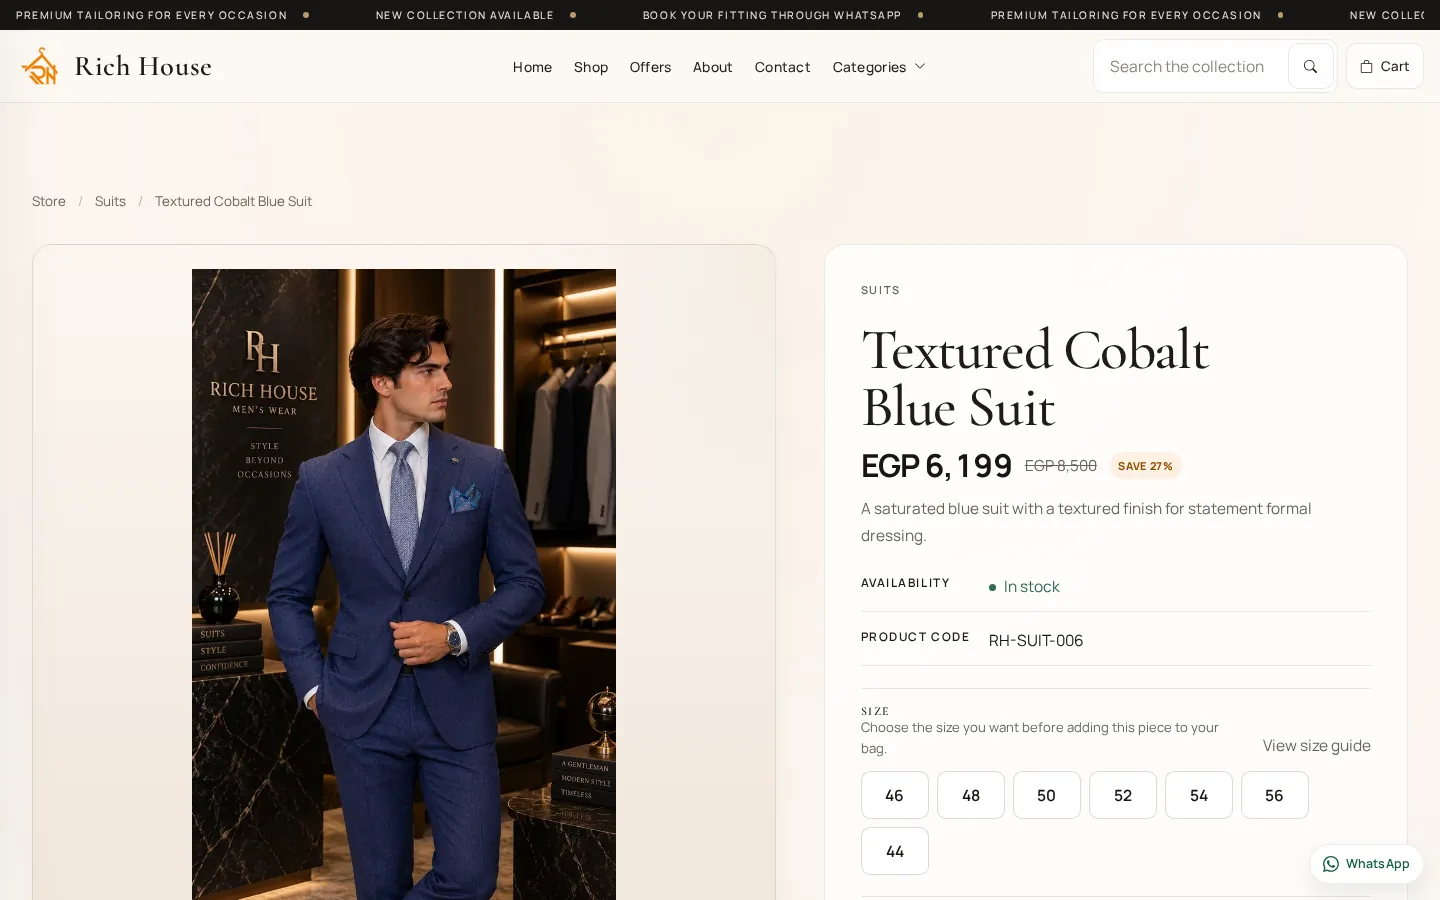Select size 54
Screen dimensions: 1440x900
[1199, 795]
